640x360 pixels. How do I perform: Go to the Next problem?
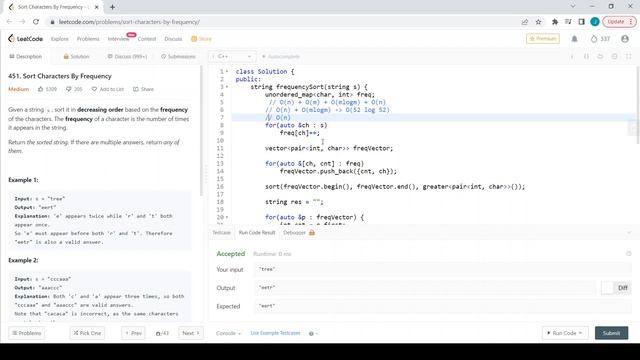click(x=191, y=333)
